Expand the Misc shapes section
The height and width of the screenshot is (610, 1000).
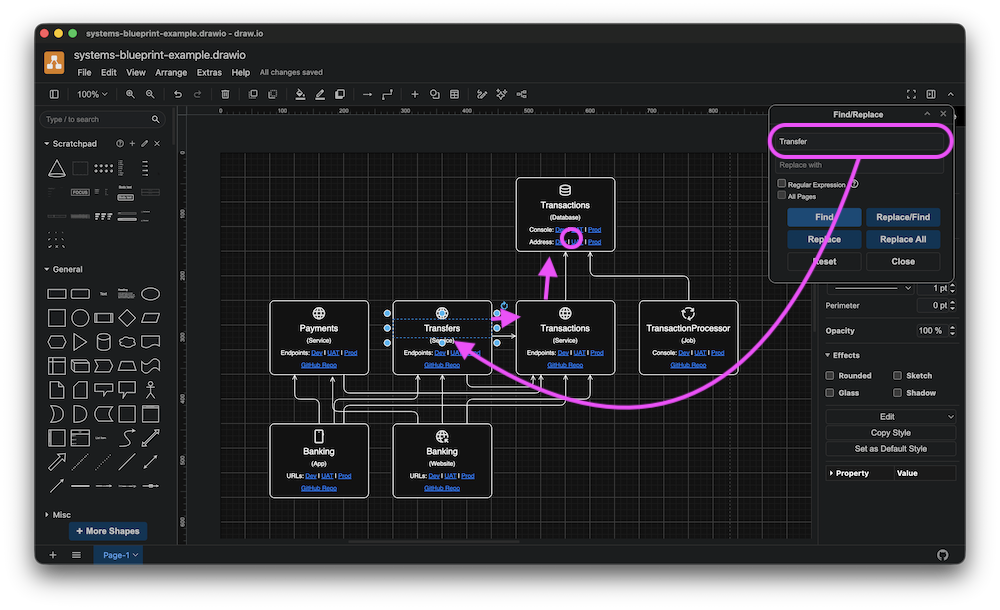pyautogui.click(x=47, y=514)
